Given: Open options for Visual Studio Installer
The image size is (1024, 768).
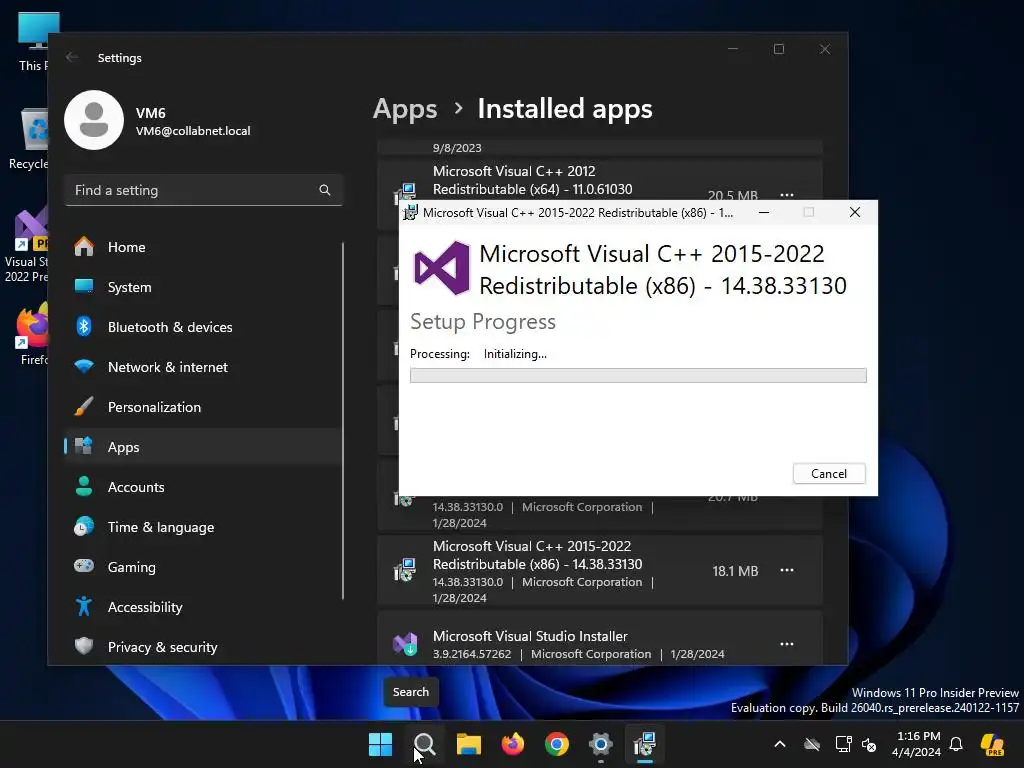Looking at the screenshot, I should coord(787,644).
